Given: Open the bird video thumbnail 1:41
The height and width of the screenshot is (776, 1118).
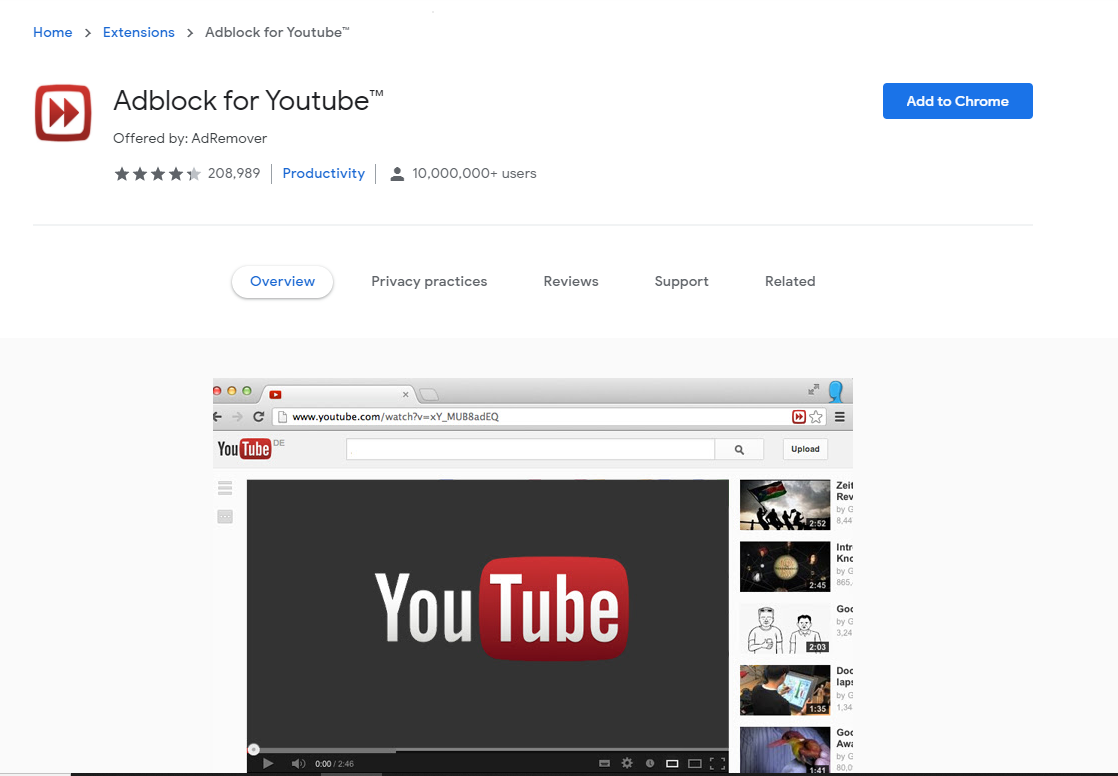Looking at the screenshot, I should (785, 750).
